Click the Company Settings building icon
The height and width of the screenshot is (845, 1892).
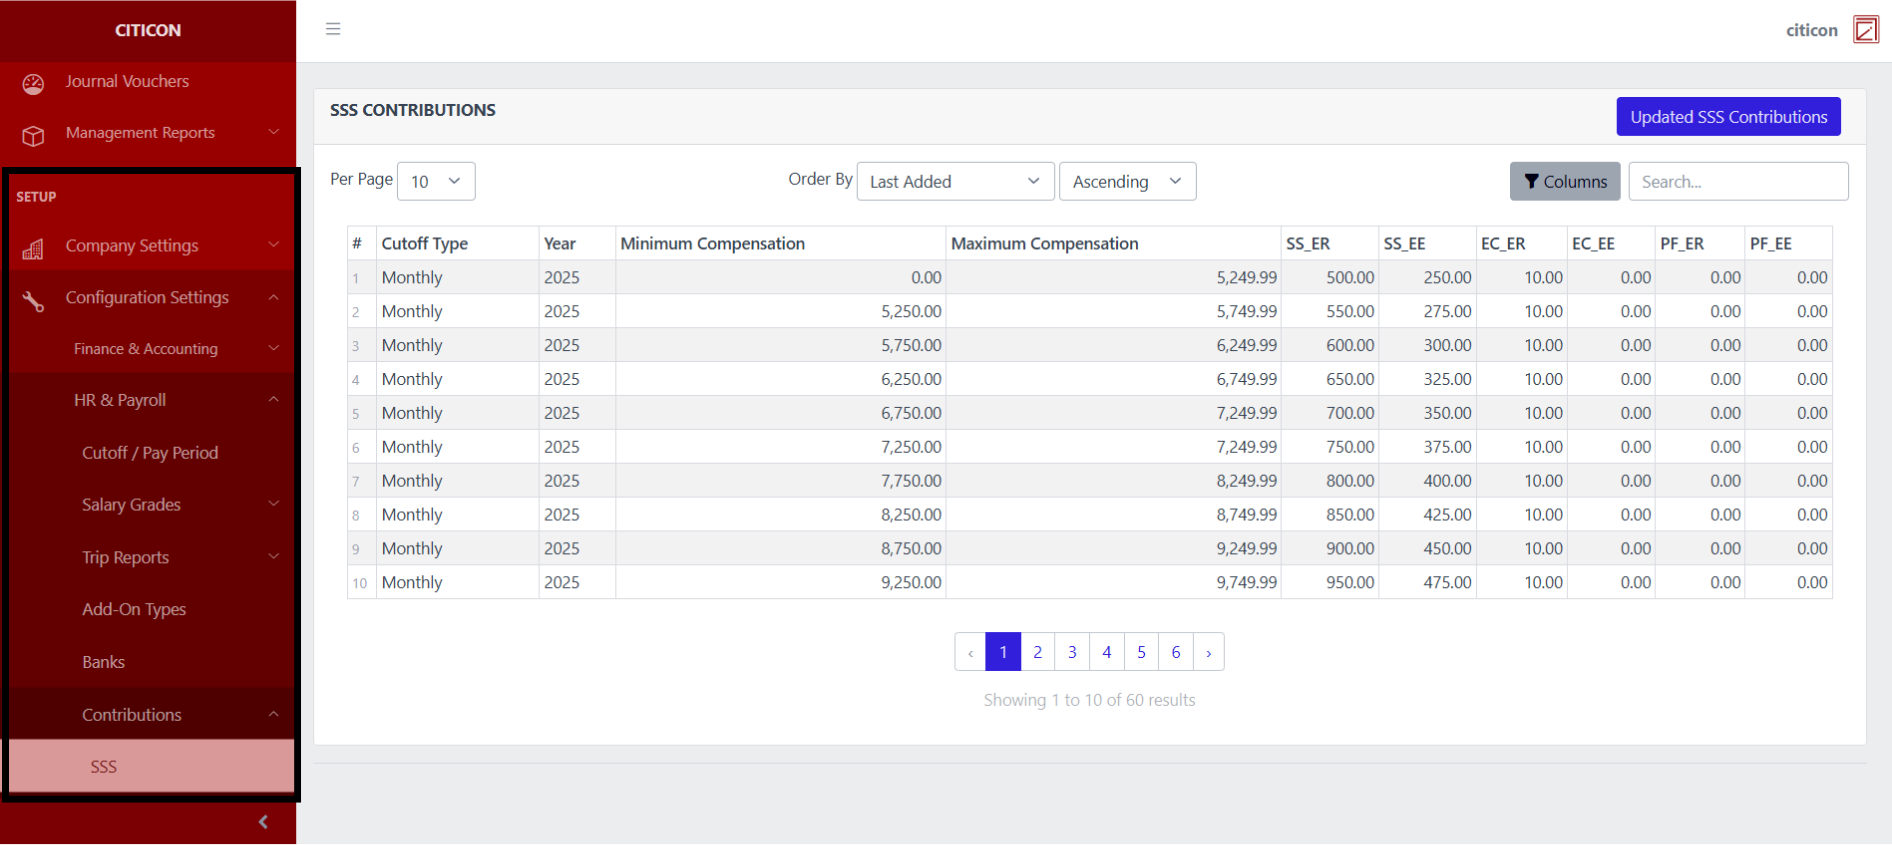coord(33,248)
